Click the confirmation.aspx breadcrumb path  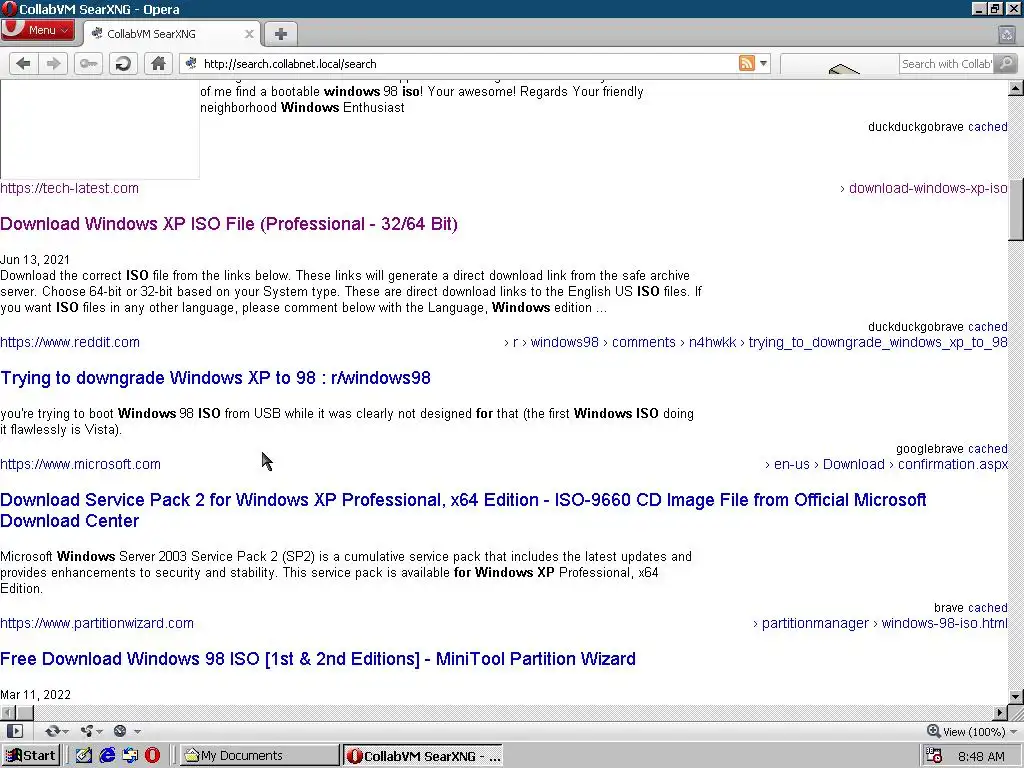tap(953, 464)
